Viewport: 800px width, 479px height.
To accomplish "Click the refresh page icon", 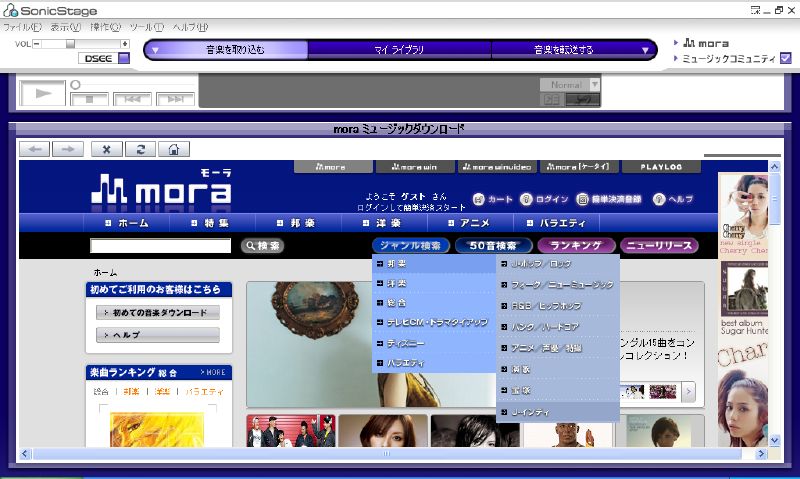I will 141,149.
